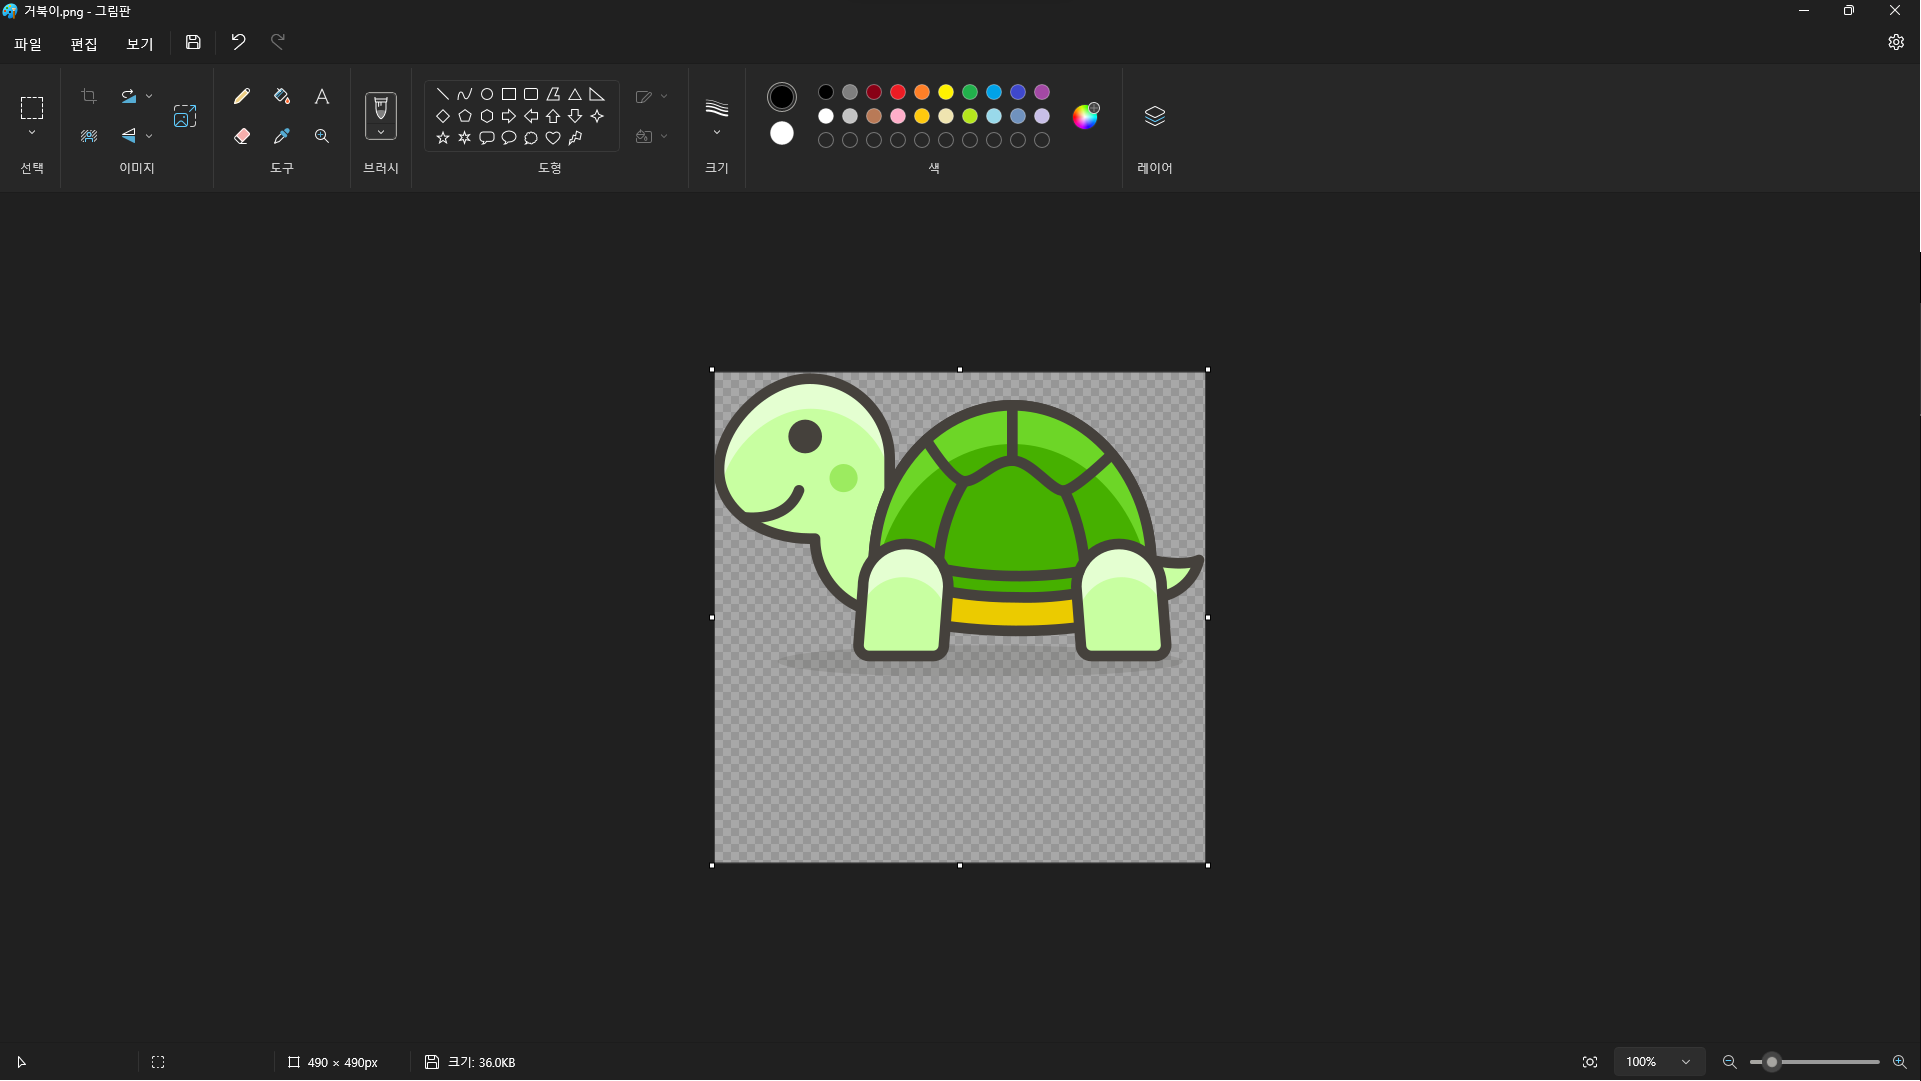The height and width of the screenshot is (1081, 1921).
Task: Click the zoom in plus button
Action: point(1899,1062)
